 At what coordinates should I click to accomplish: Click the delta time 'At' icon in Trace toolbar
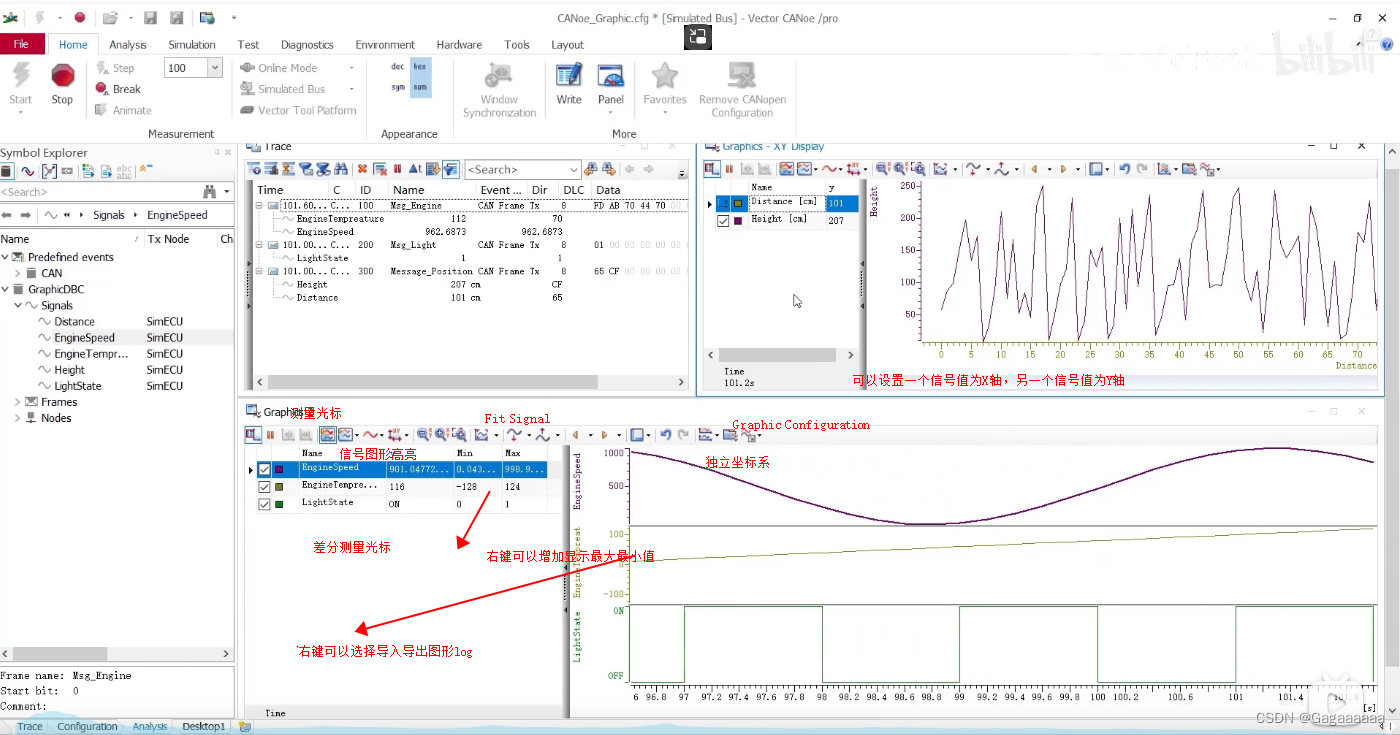[x=415, y=169]
